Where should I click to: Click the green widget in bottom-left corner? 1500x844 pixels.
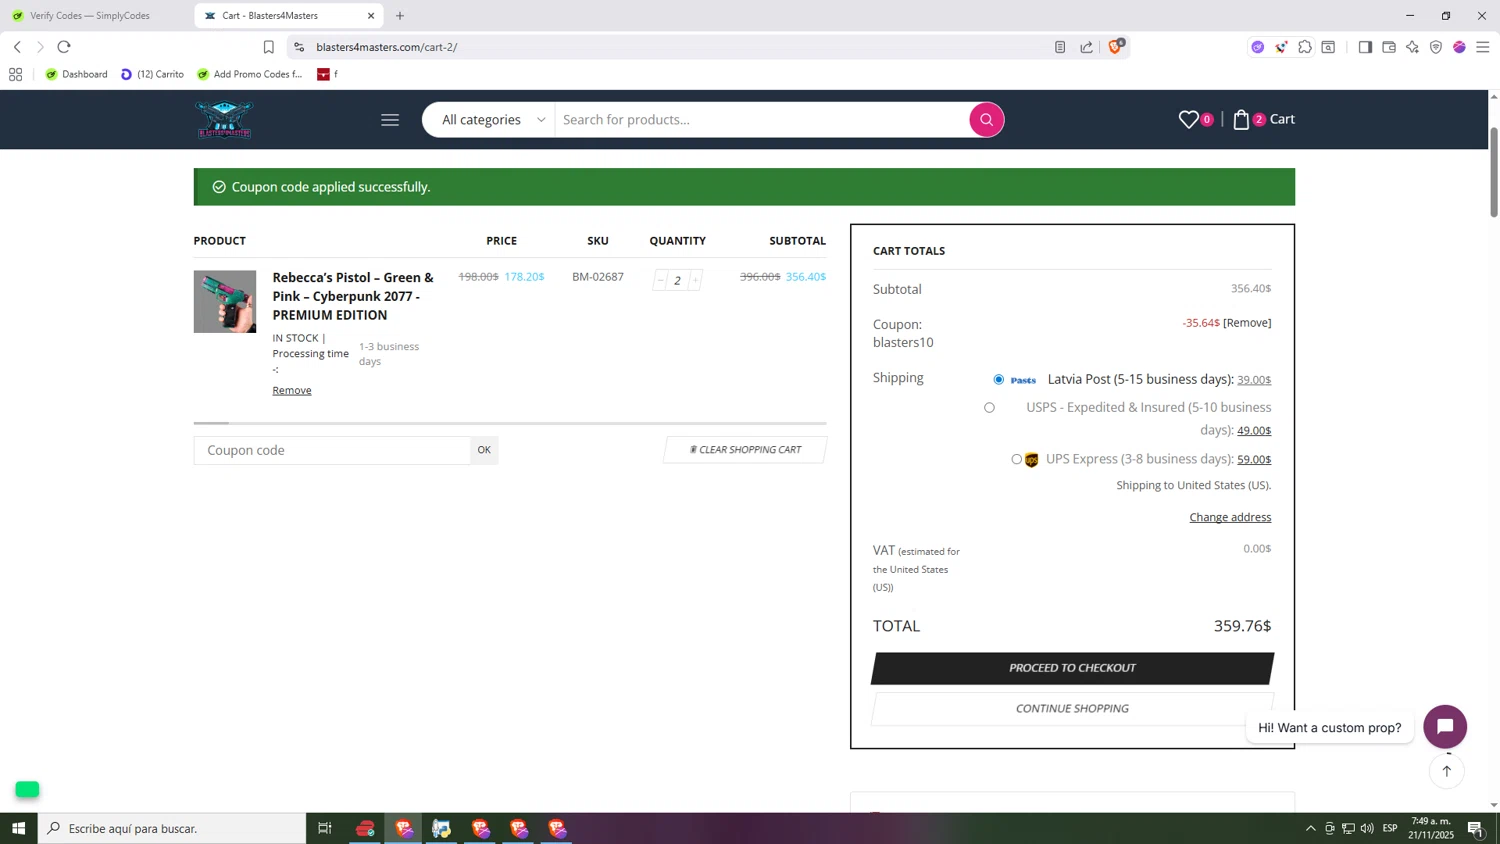click(27, 790)
